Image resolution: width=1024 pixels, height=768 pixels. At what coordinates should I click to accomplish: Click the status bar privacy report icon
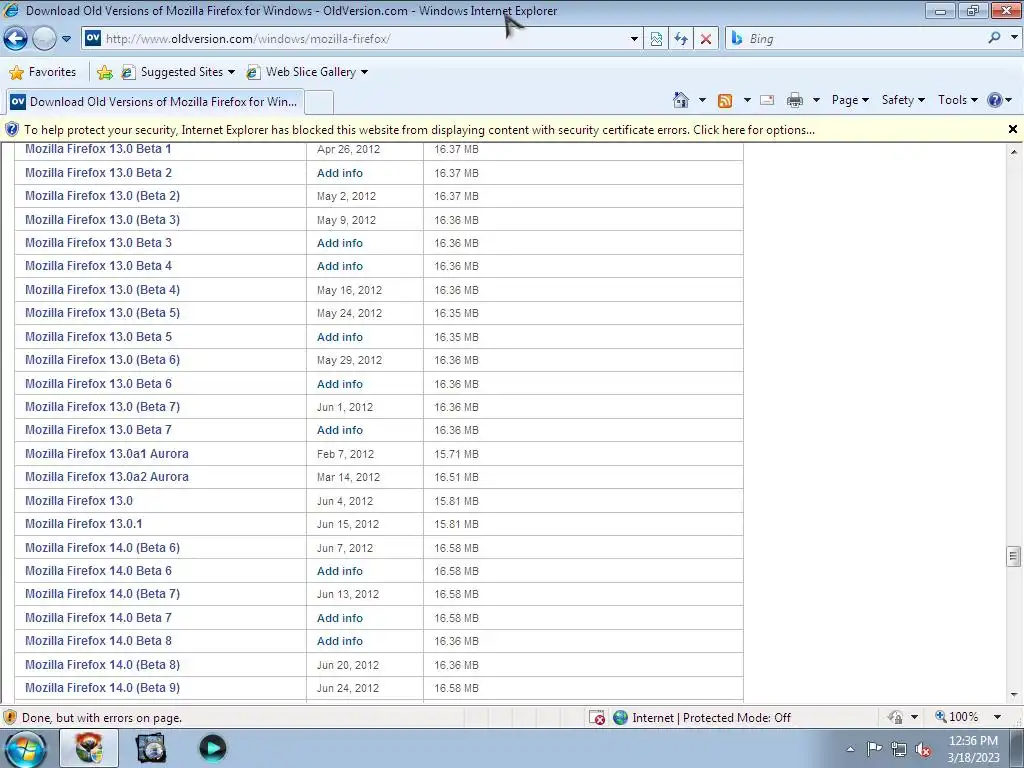(x=895, y=718)
